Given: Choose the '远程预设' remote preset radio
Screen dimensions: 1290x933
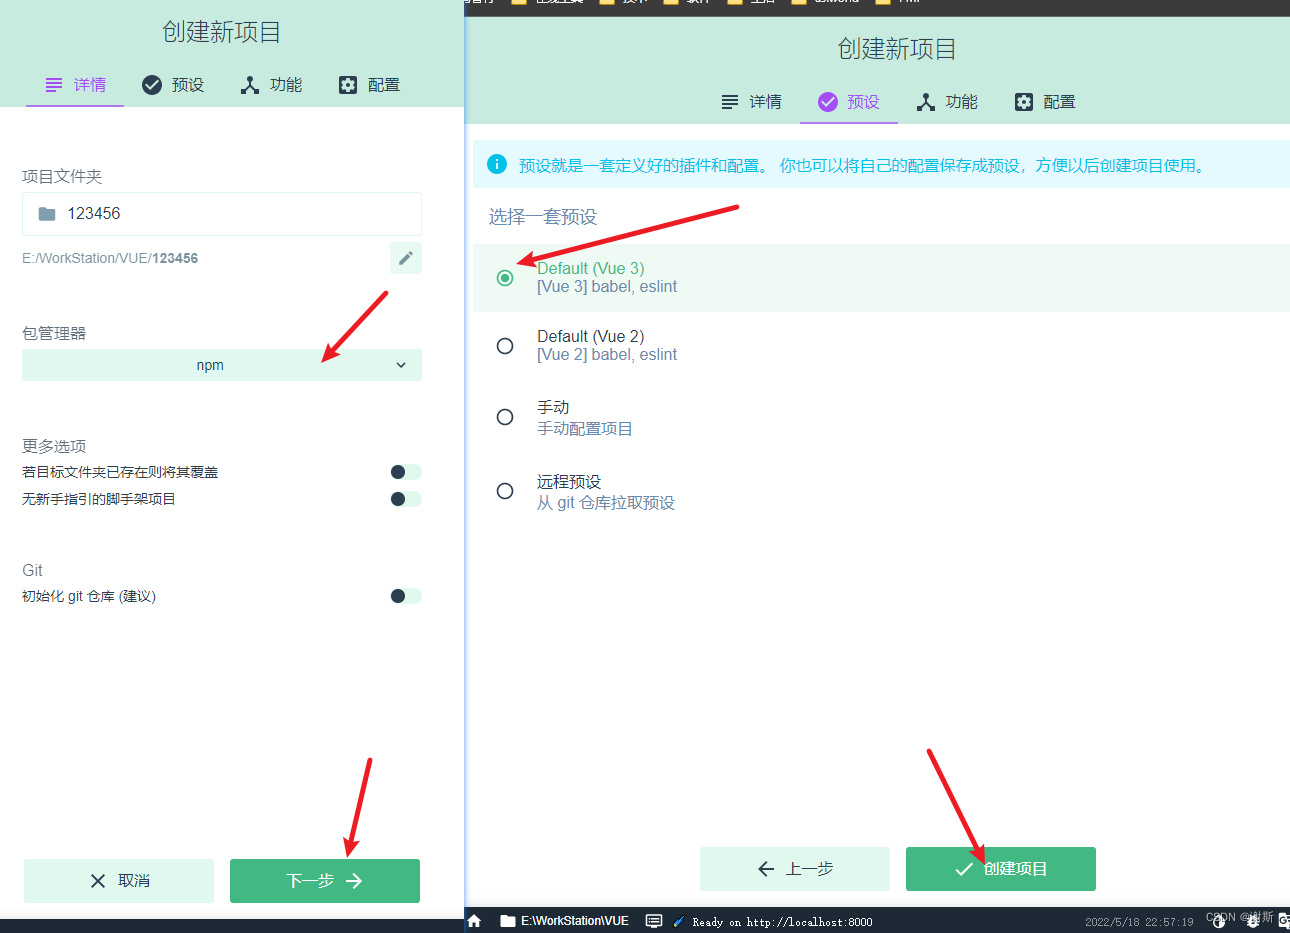Looking at the screenshot, I should 505,491.
